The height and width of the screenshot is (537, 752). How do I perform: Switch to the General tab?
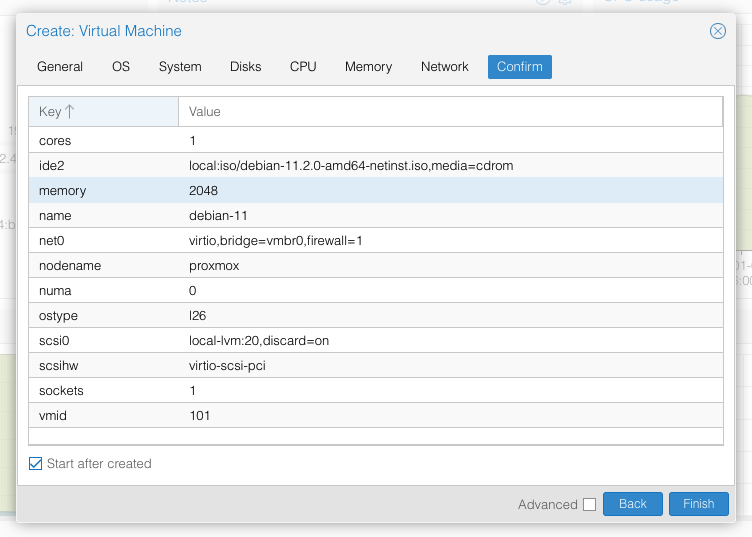(x=60, y=67)
